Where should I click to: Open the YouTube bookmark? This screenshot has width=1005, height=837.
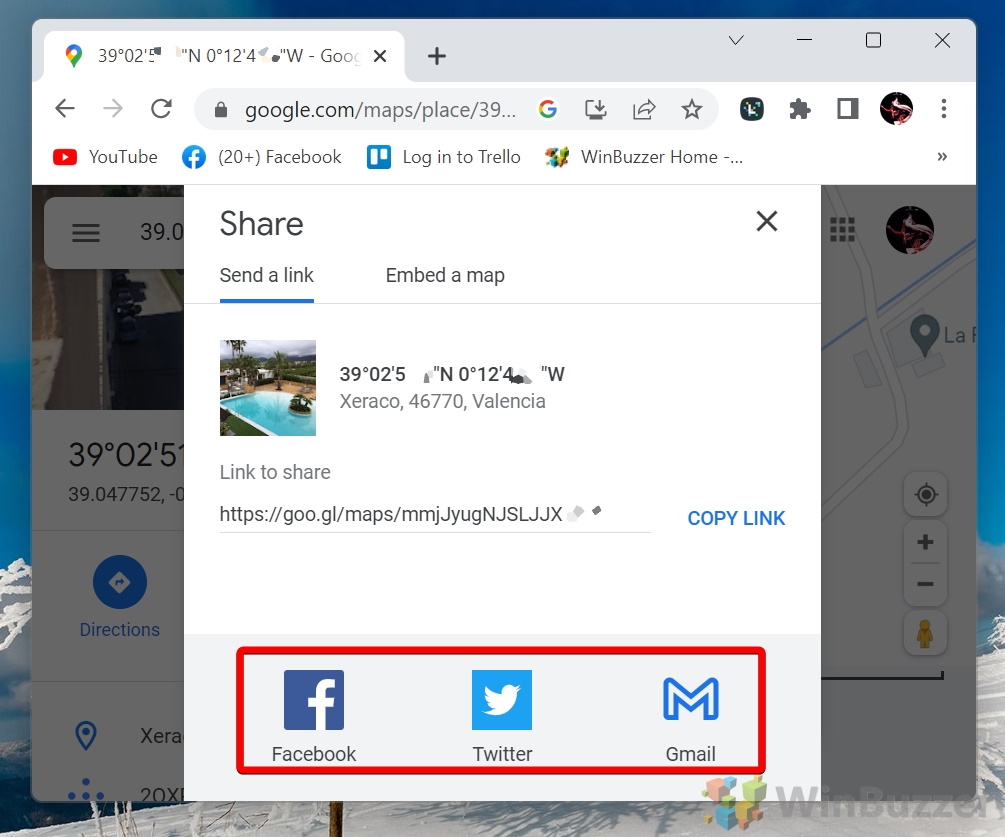(x=105, y=157)
